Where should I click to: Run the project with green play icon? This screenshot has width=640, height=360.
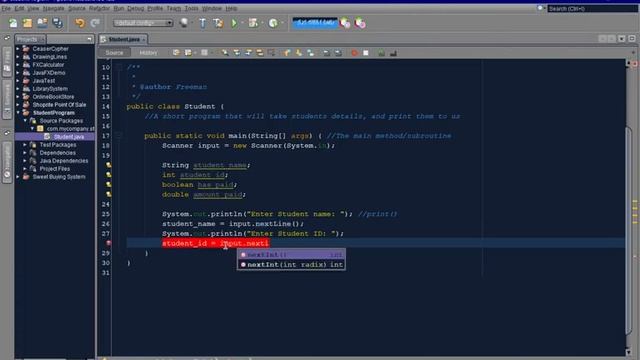(x=234, y=23)
